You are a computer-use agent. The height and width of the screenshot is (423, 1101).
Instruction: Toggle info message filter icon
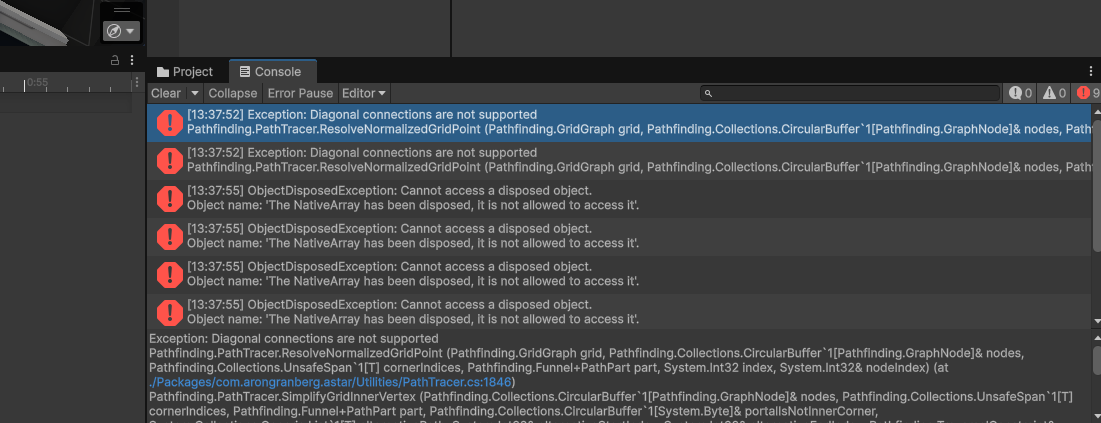click(x=1020, y=93)
